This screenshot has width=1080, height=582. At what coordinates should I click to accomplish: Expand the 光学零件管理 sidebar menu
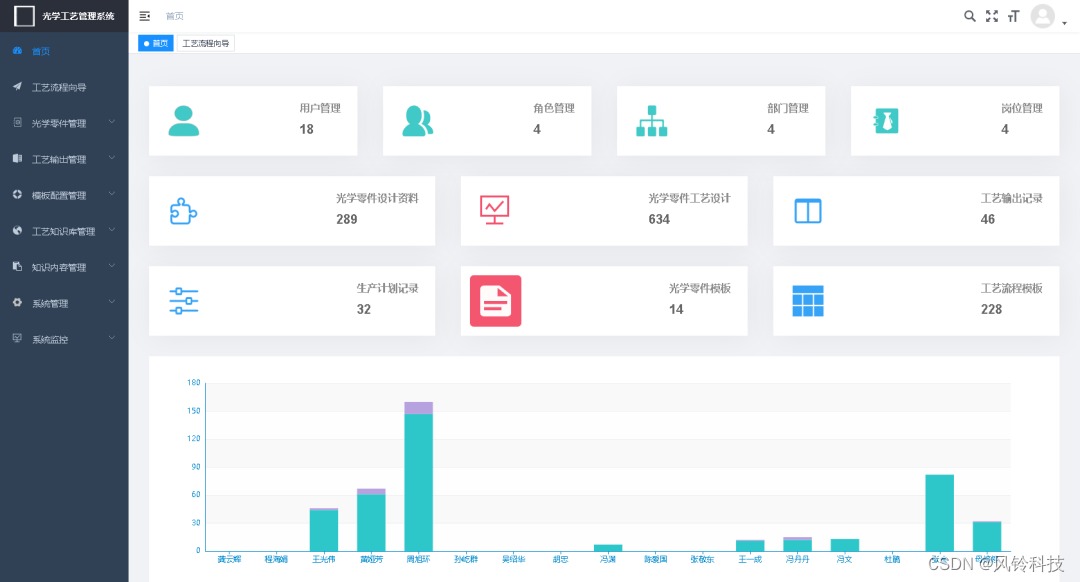[x=64, y=123]
